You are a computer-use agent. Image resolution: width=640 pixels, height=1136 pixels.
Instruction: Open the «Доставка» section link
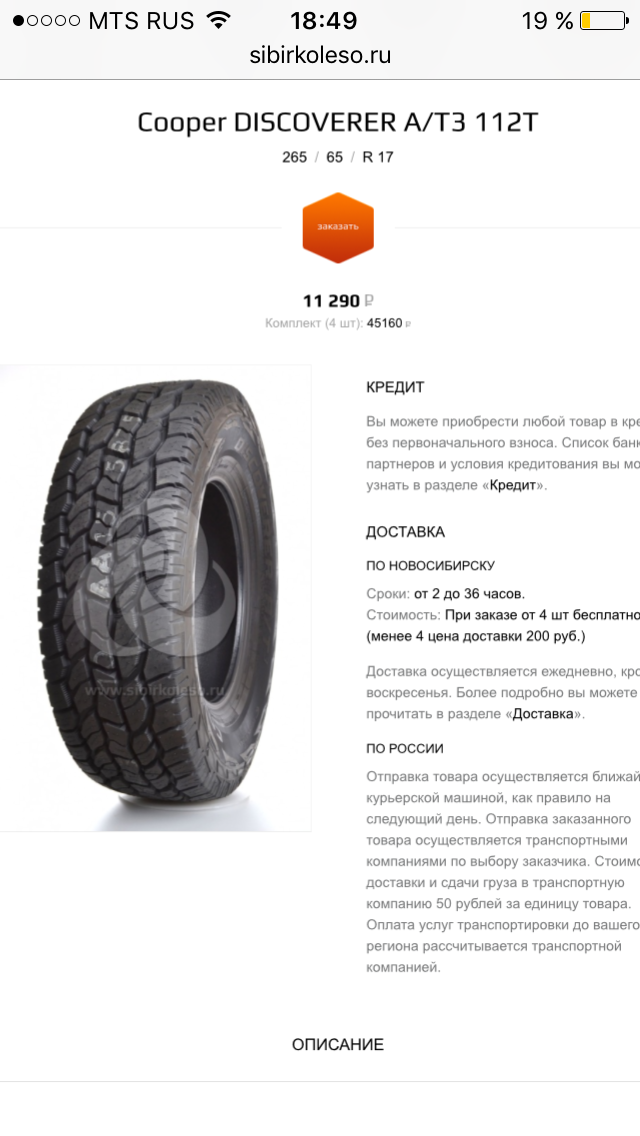tap(544, 714)
